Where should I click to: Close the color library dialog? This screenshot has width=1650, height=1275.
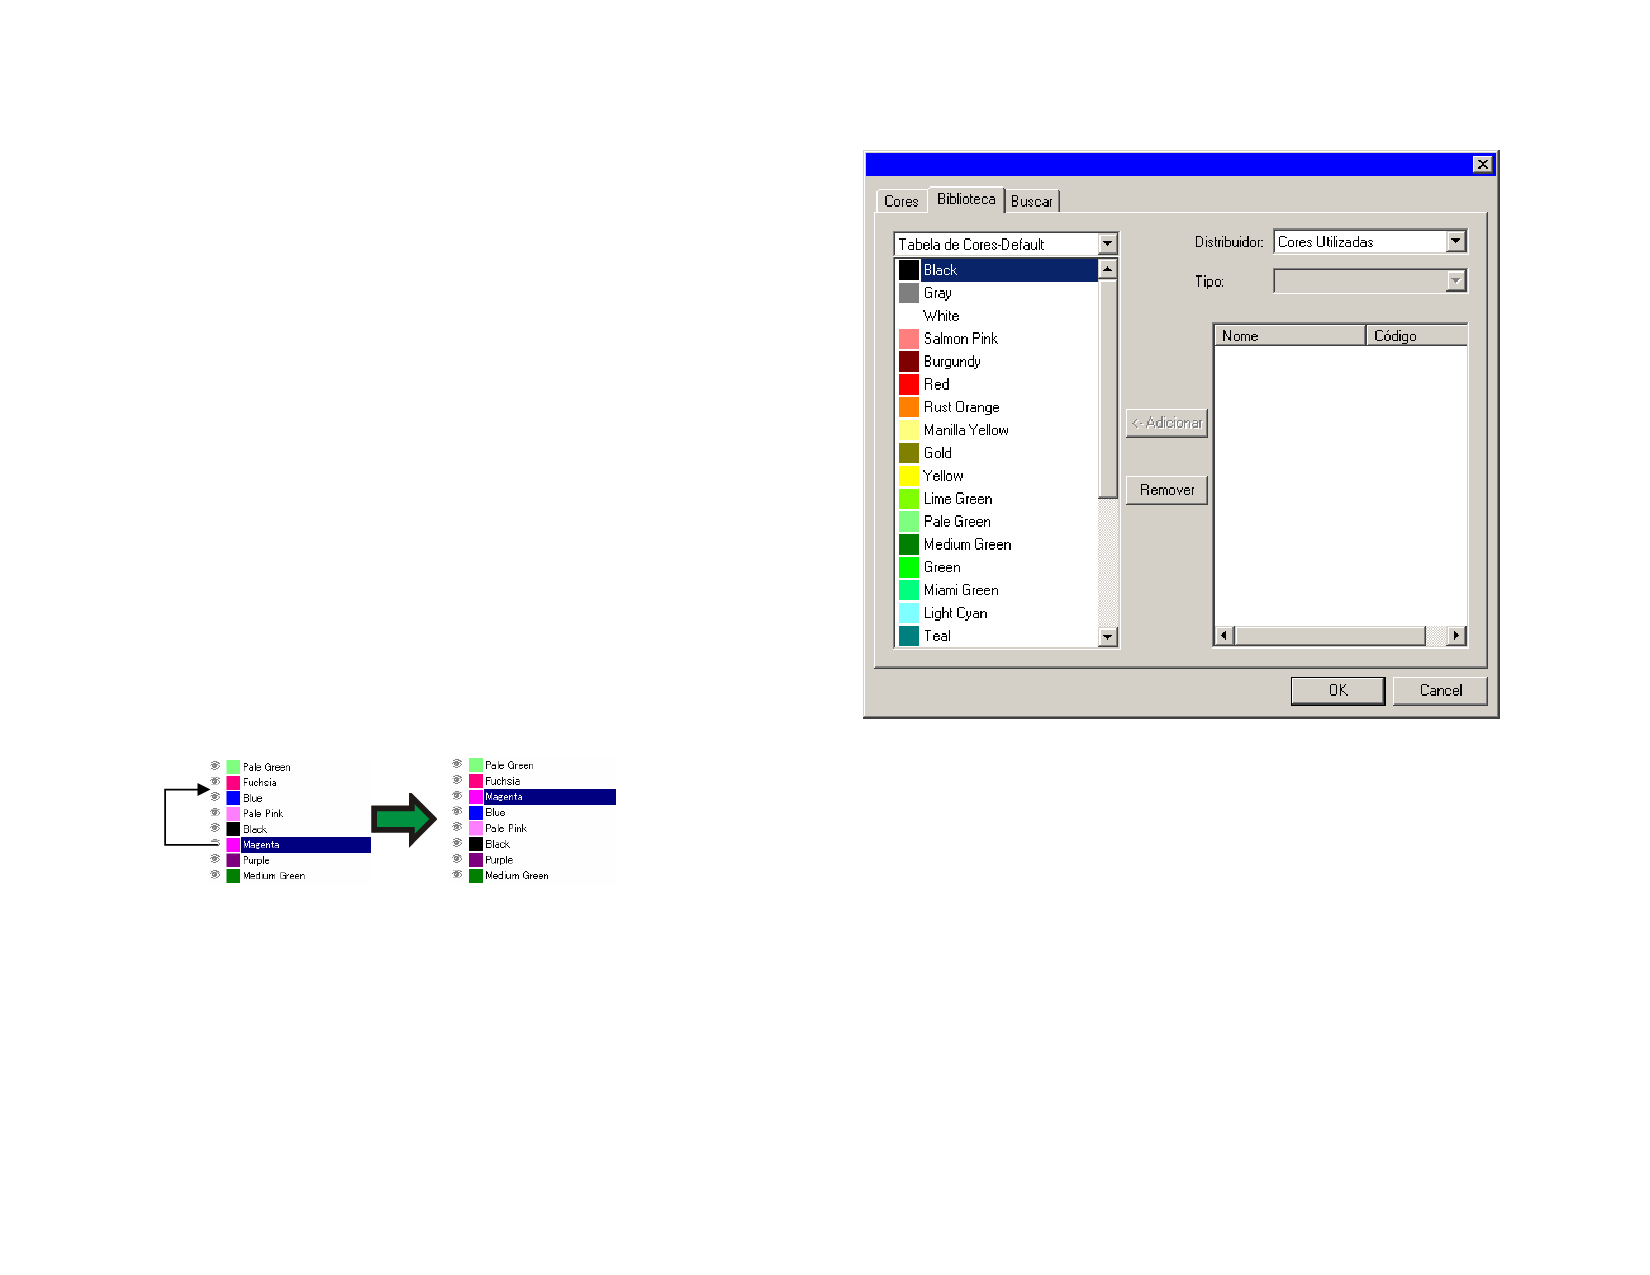(x=1482, y=164)
